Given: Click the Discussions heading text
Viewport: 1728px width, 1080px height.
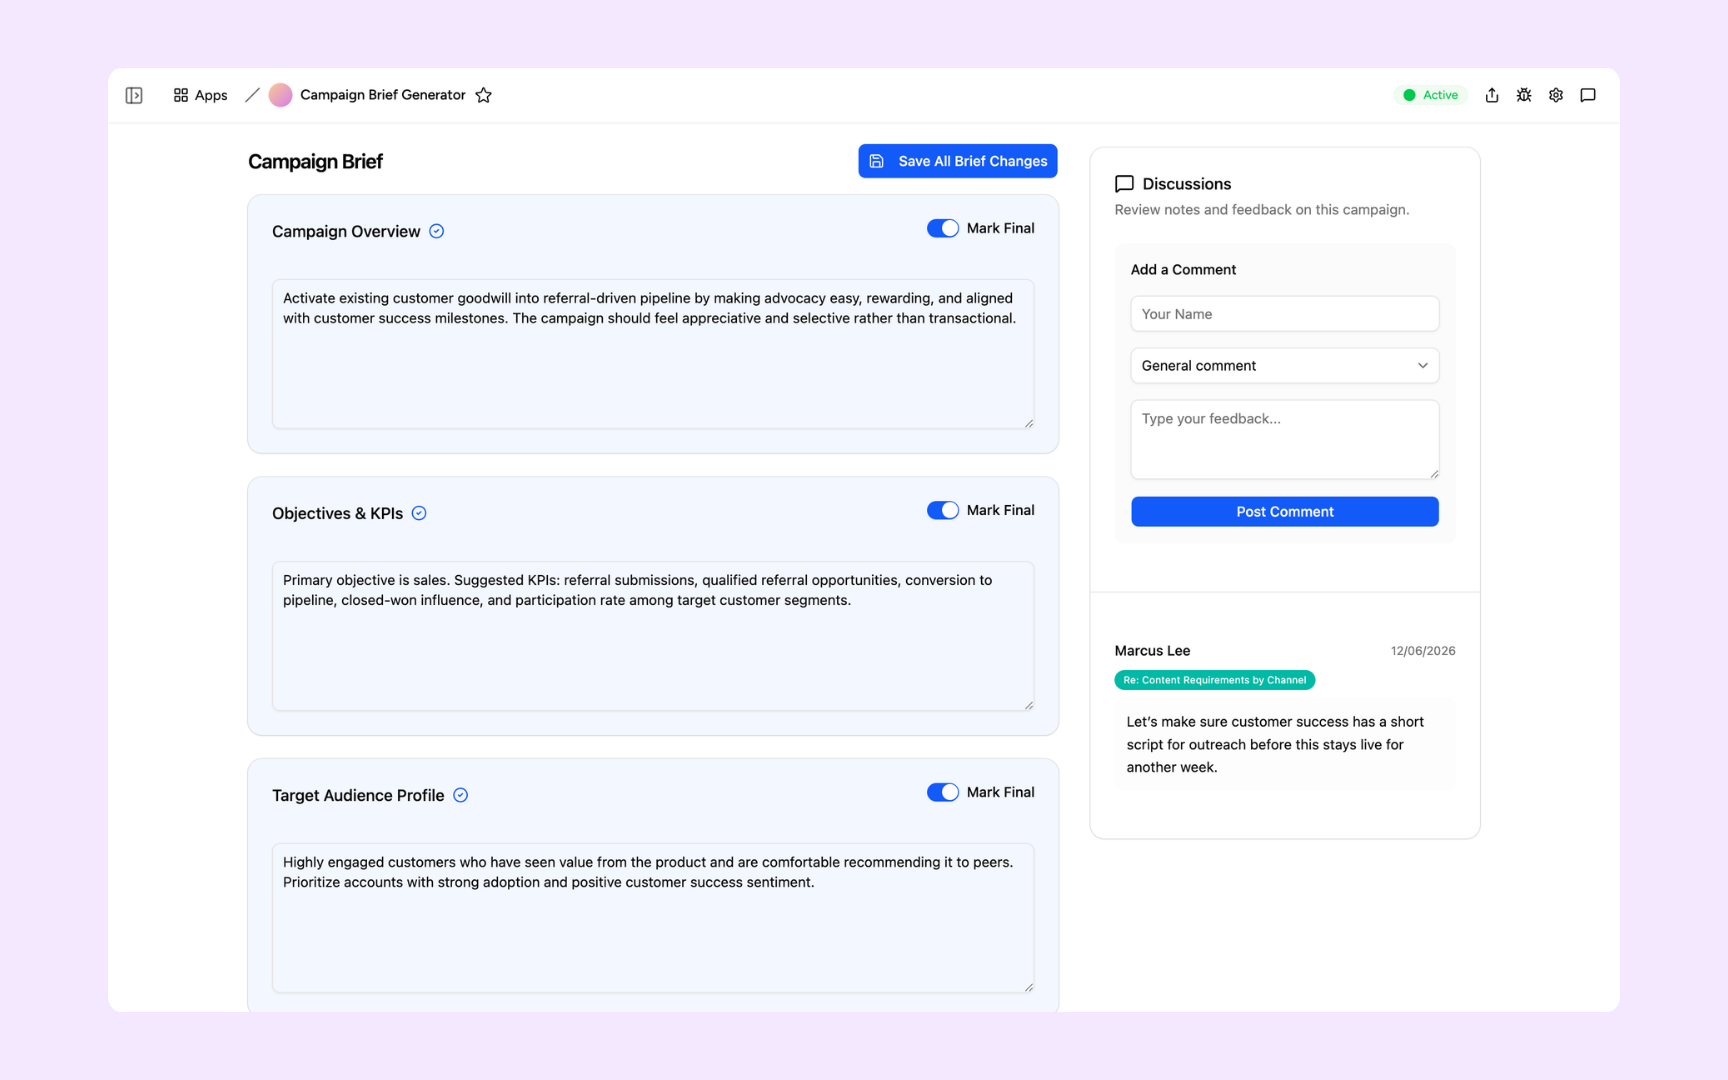Looking at the screenshot, I should point(1187,184).
